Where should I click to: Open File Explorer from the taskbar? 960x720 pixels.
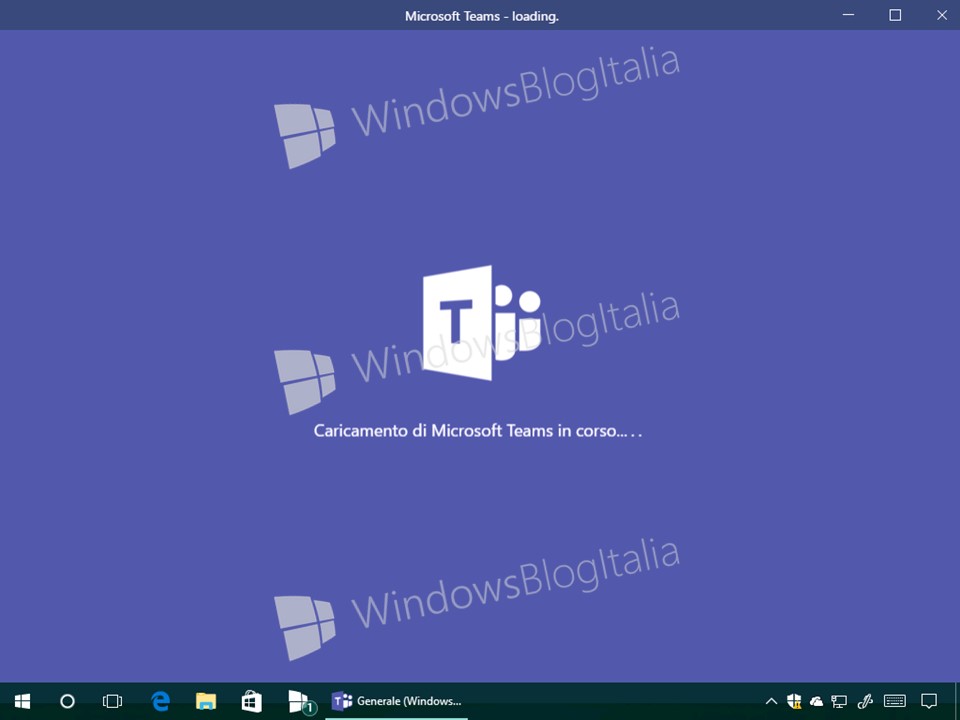click(x=206, y=701)
